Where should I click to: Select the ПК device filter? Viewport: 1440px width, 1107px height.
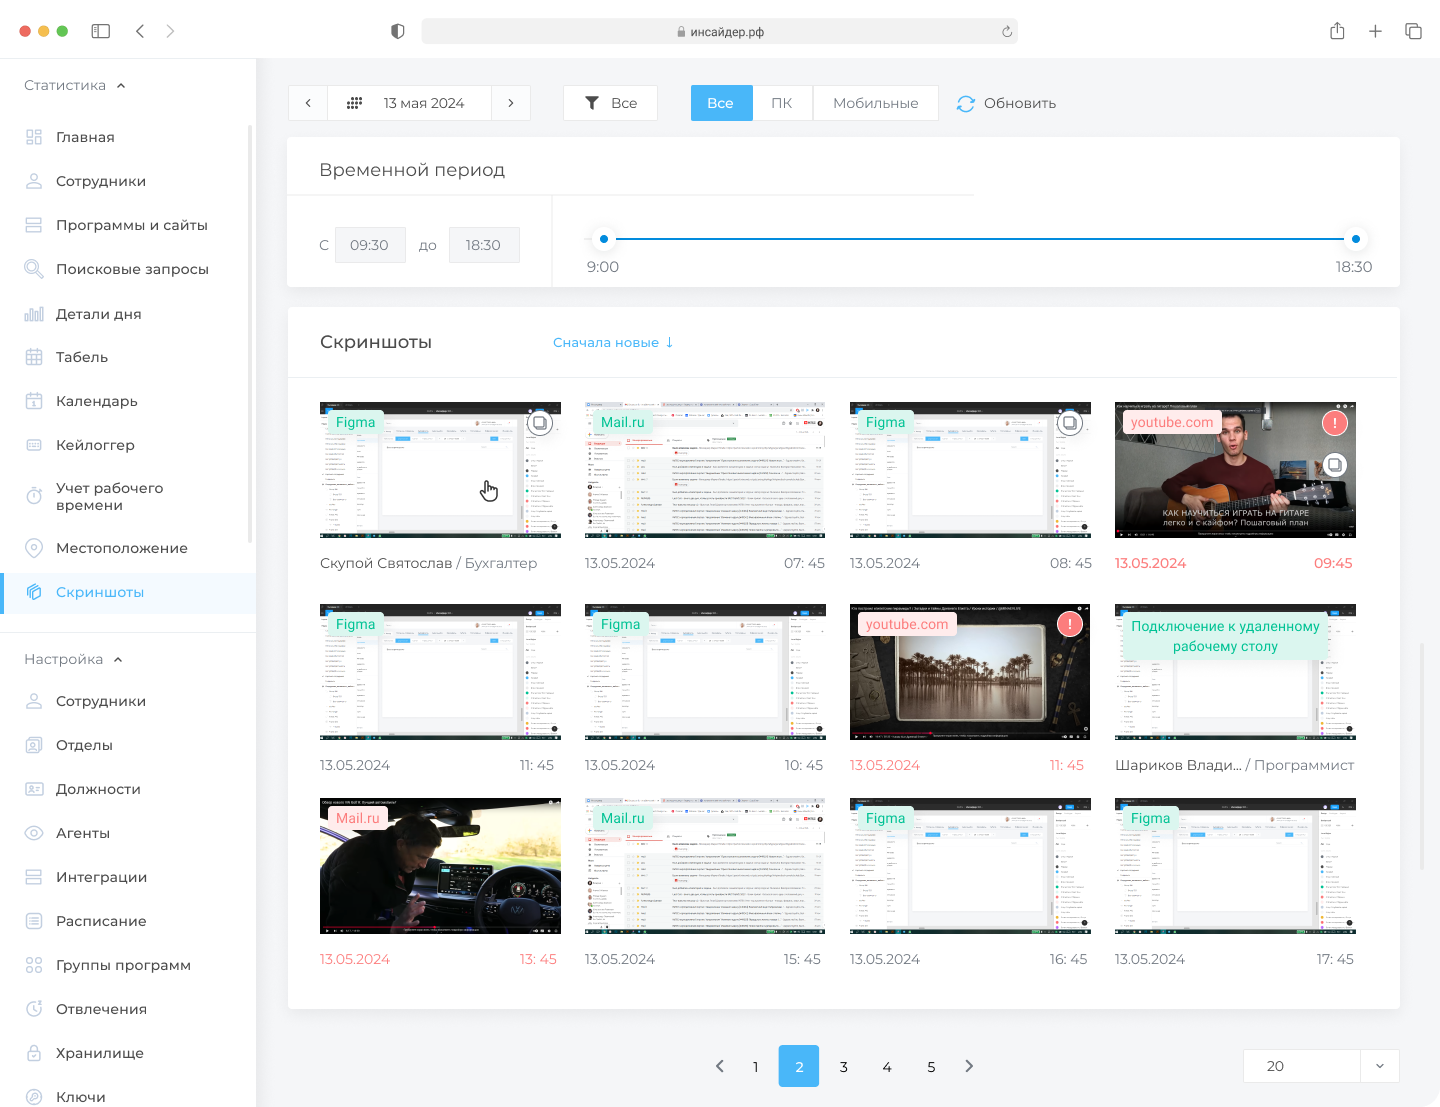[782, 103]
